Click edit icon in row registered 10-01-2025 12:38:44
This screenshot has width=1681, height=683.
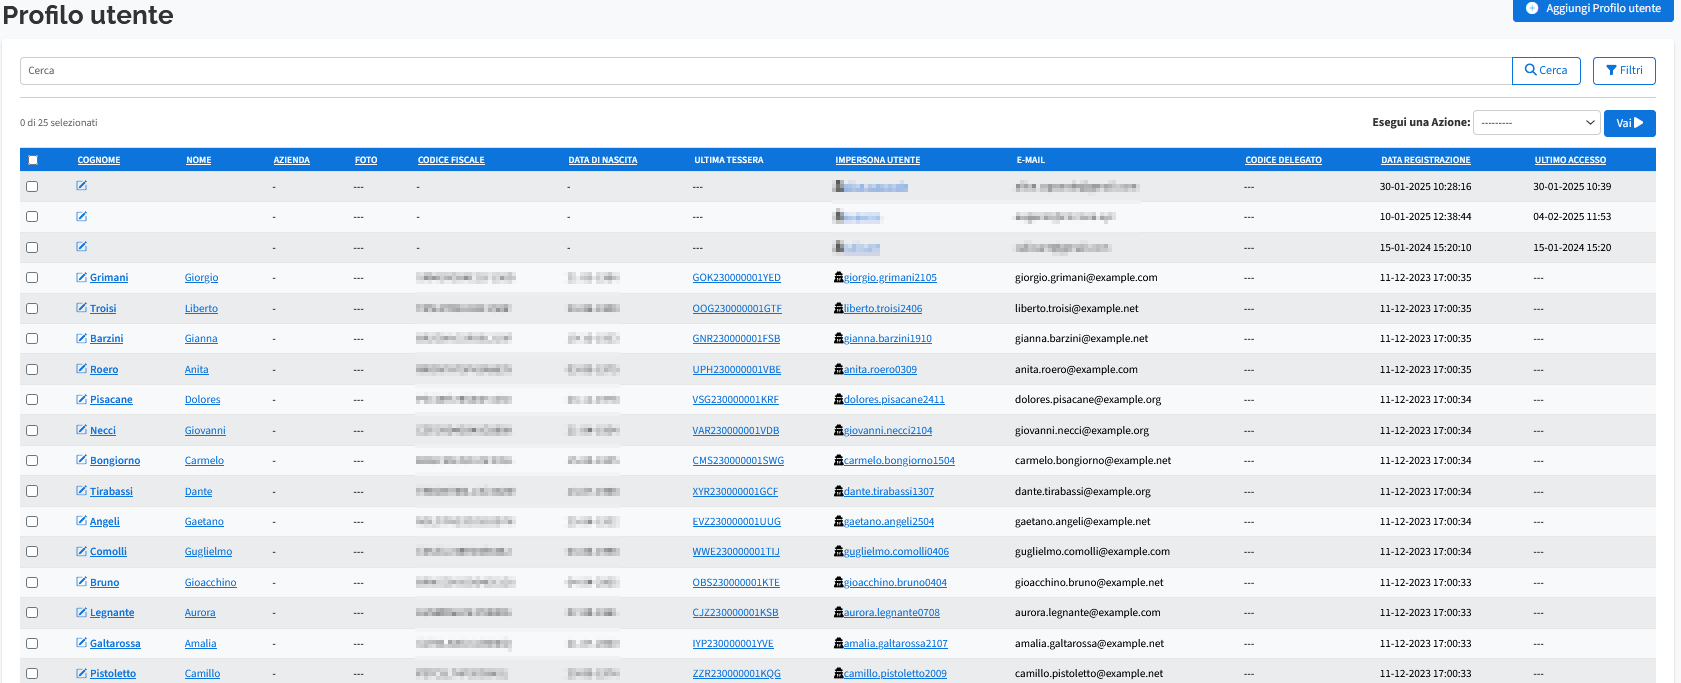pyautogui.click(x=81, y=216)
